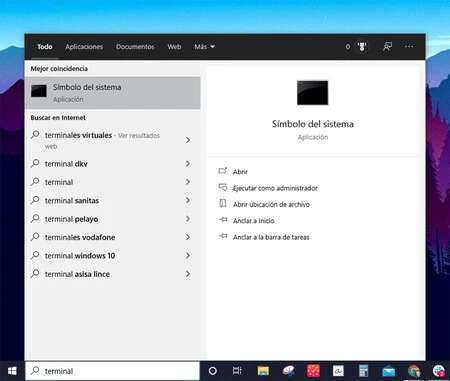Open the feedback person icon
Viewport: 450px width, 381px height.
click(387, 46)
